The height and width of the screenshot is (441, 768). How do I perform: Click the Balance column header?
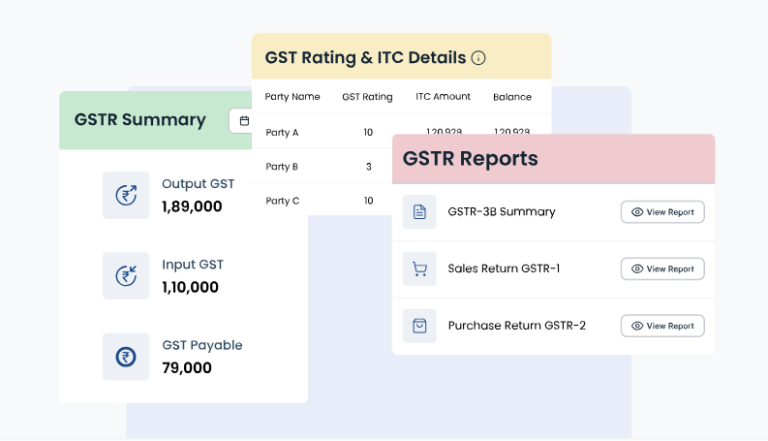click(x=511, y=97)
